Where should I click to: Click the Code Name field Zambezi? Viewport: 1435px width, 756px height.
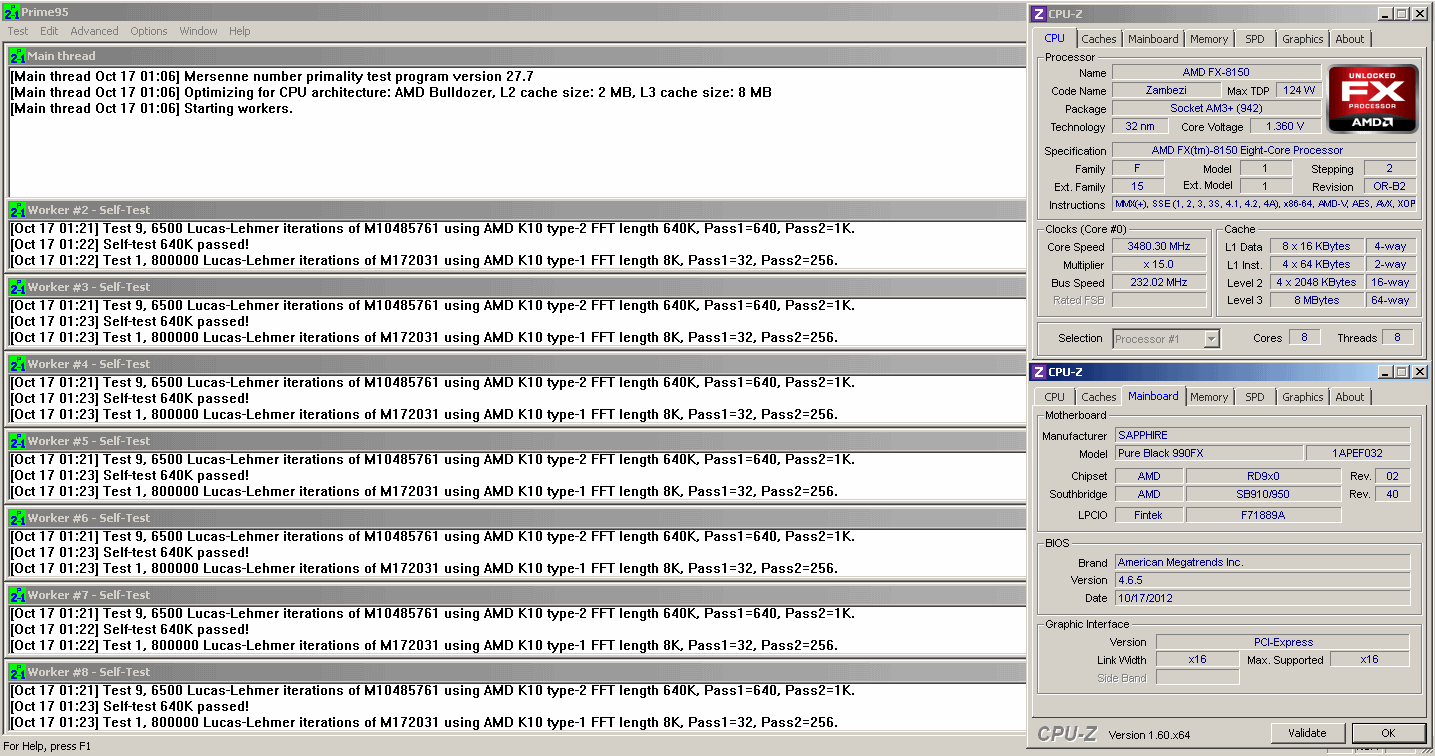pyautogui.click(x=1167, y=90)
